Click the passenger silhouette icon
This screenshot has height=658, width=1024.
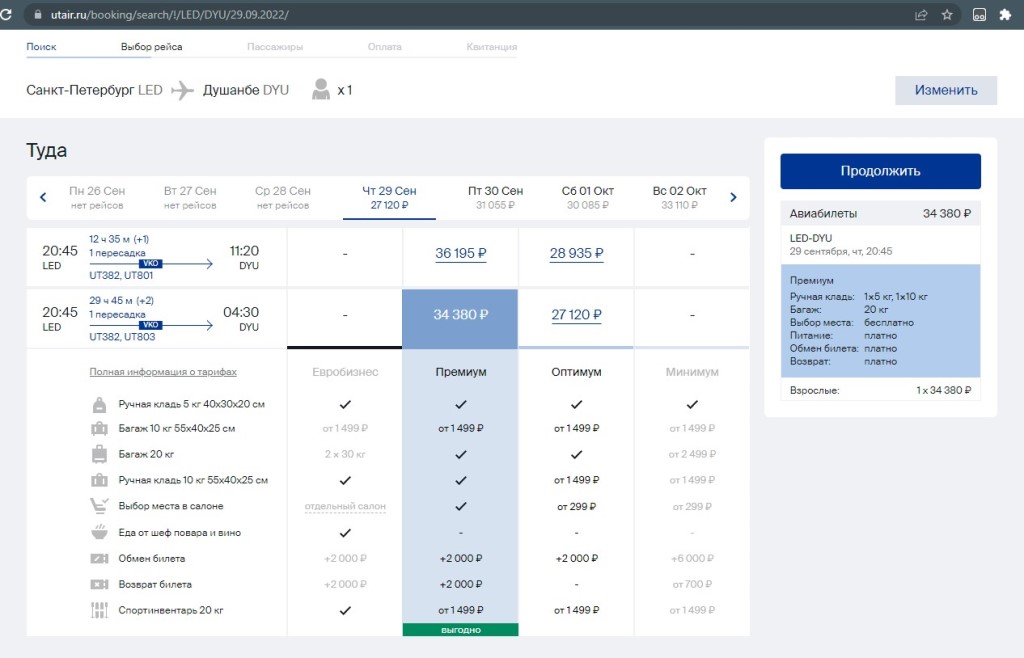pos(321,90)
